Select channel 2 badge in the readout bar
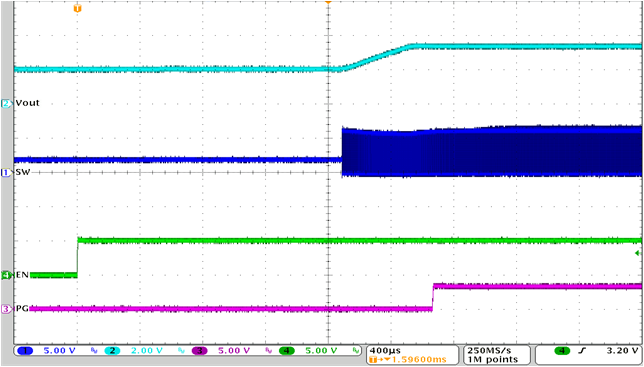 (113, 351)
